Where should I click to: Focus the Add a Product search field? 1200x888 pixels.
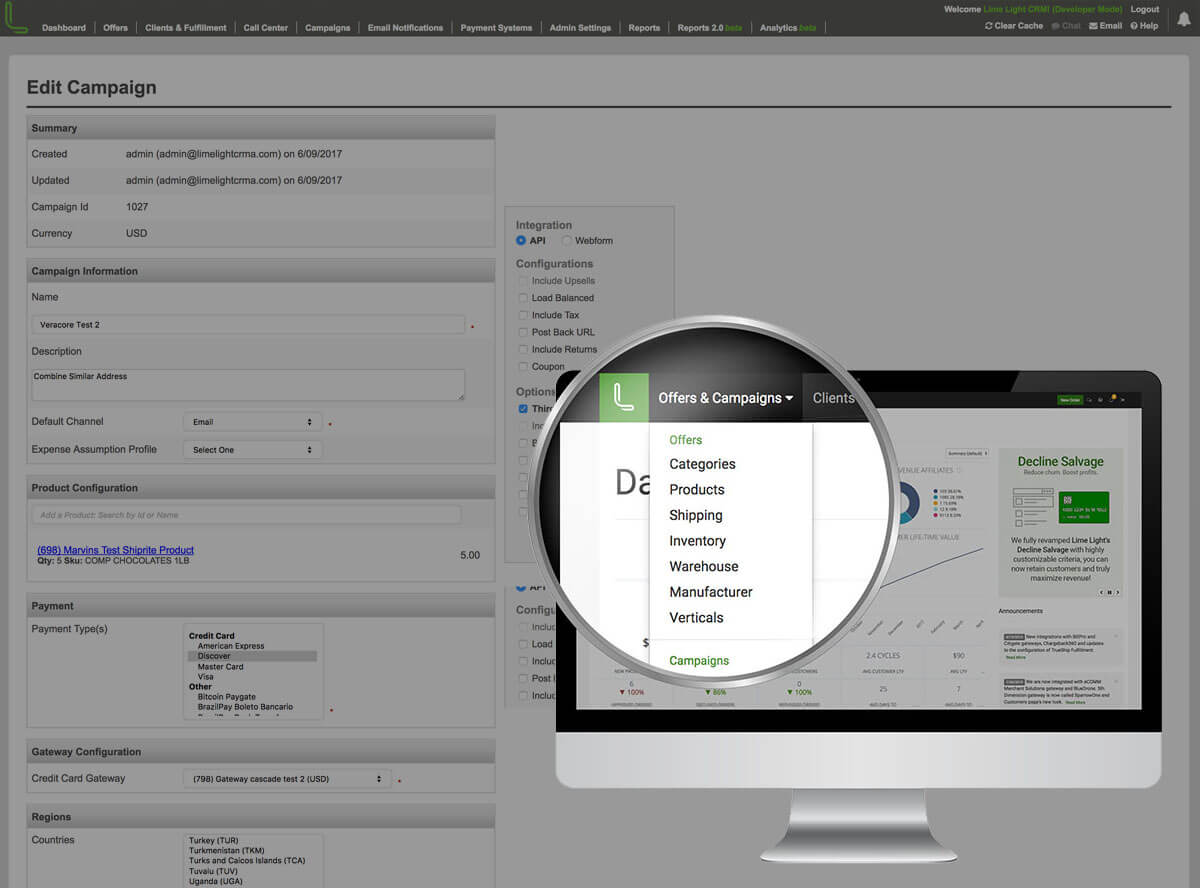pyautogui.click(x=246, y=515)
